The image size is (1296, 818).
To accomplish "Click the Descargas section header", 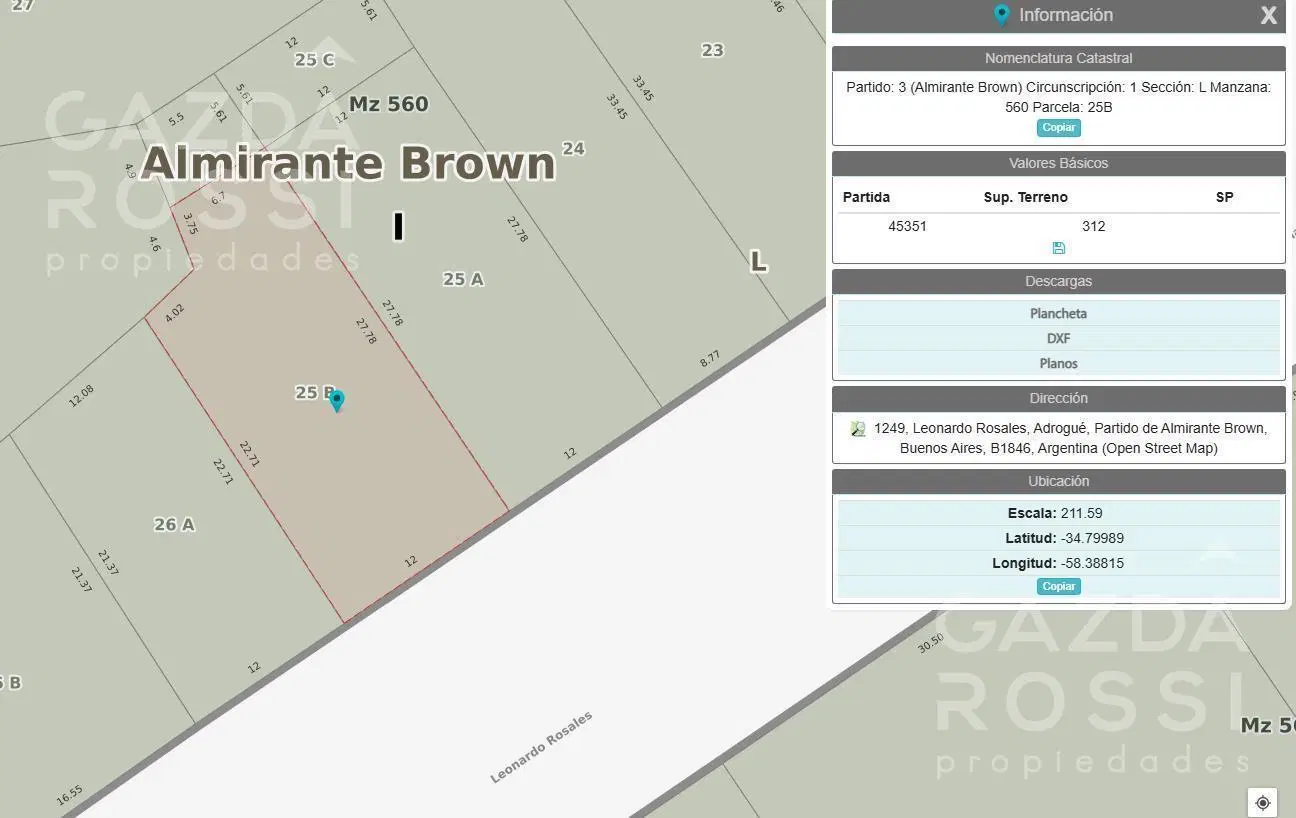I will tap(1059, 282).
